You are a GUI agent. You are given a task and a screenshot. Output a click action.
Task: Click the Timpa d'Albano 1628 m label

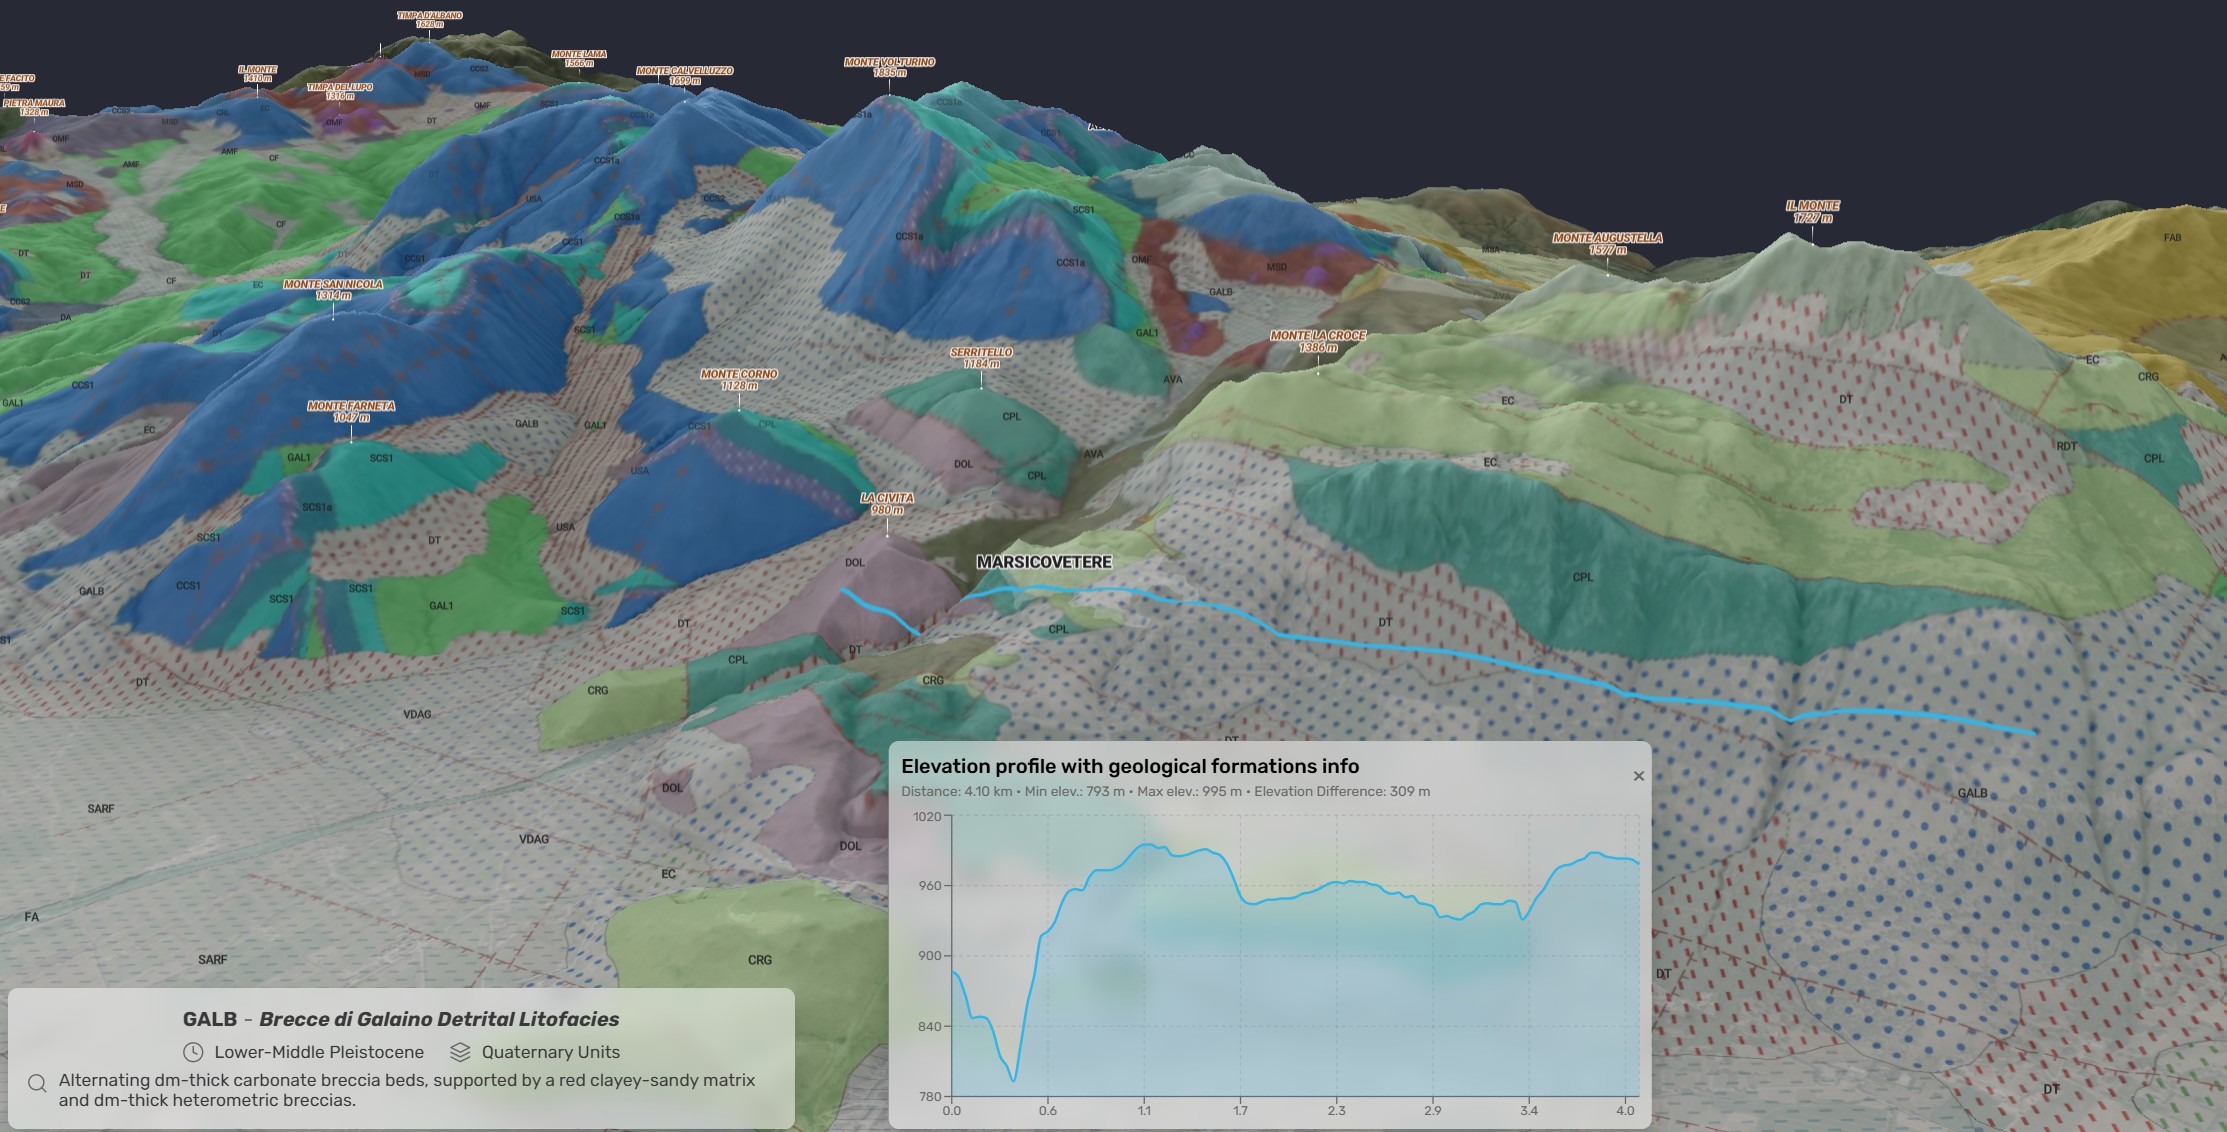(429, 19)
